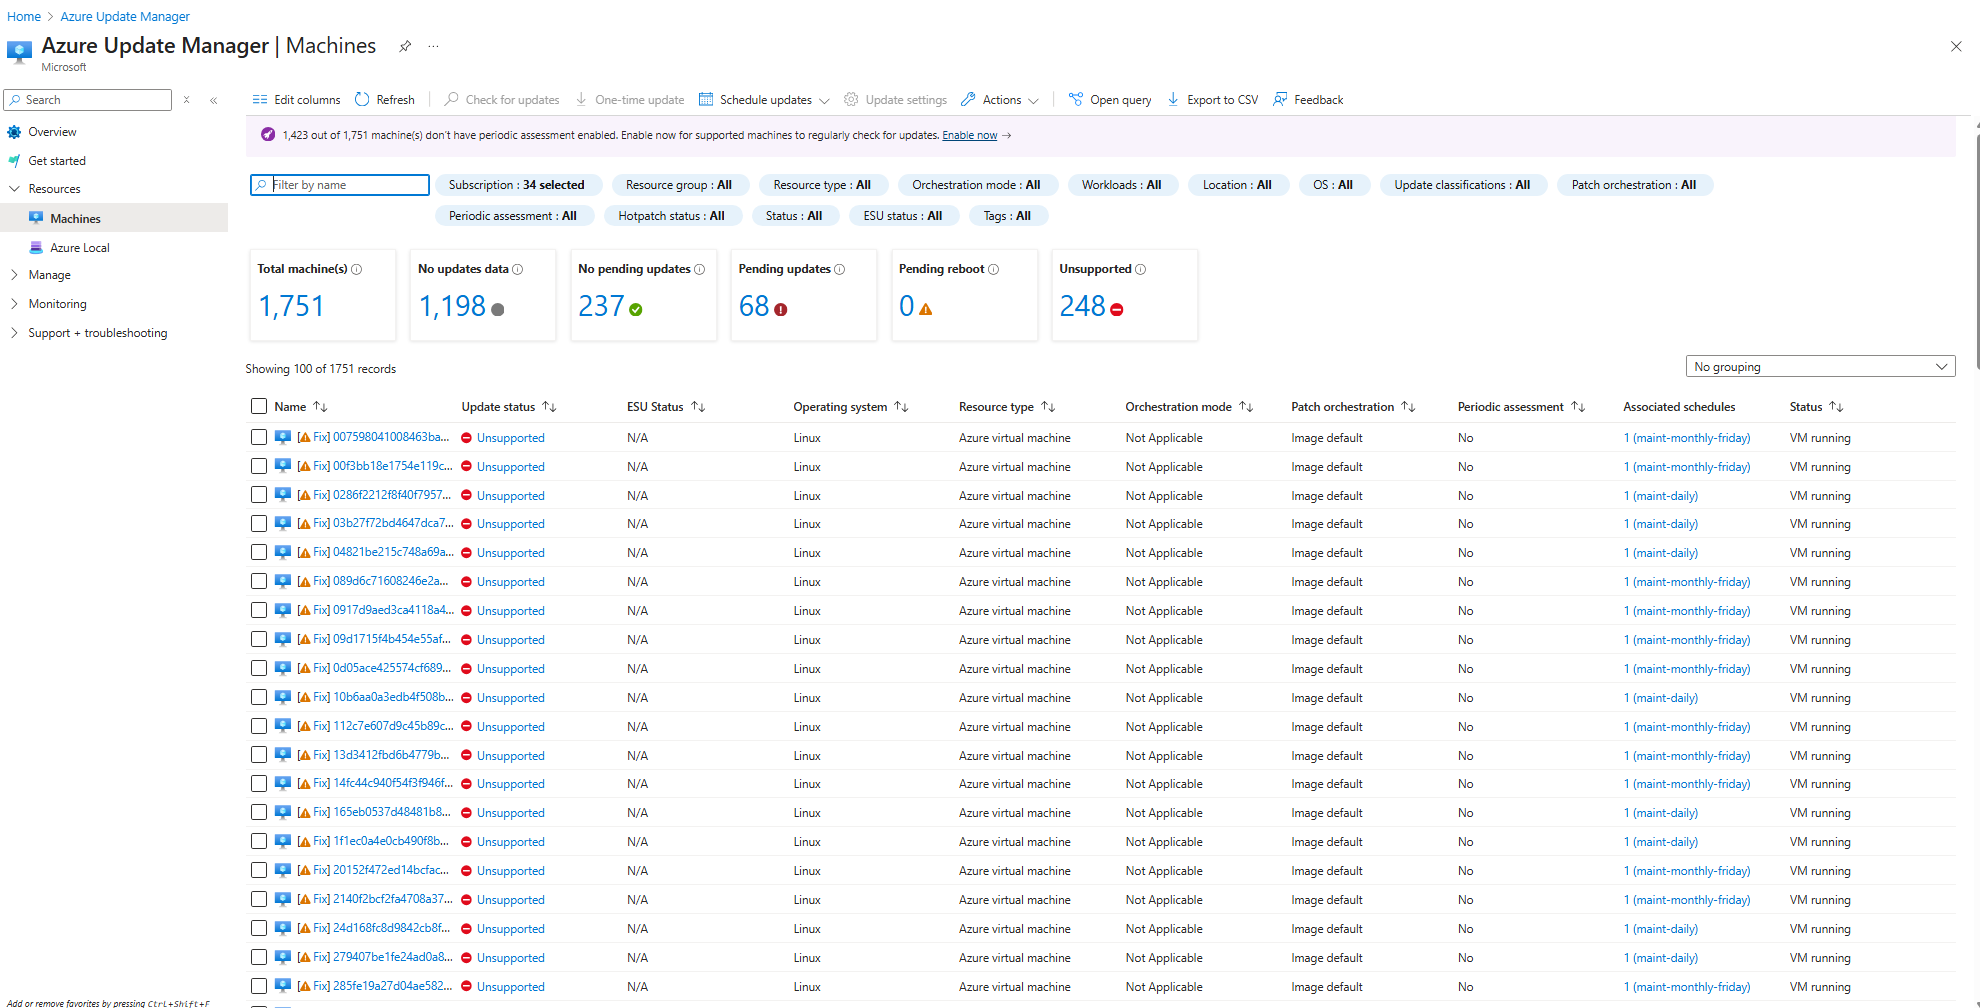Start a One-time update
The image size is (1980, 1008).
[x=583, y=99]
